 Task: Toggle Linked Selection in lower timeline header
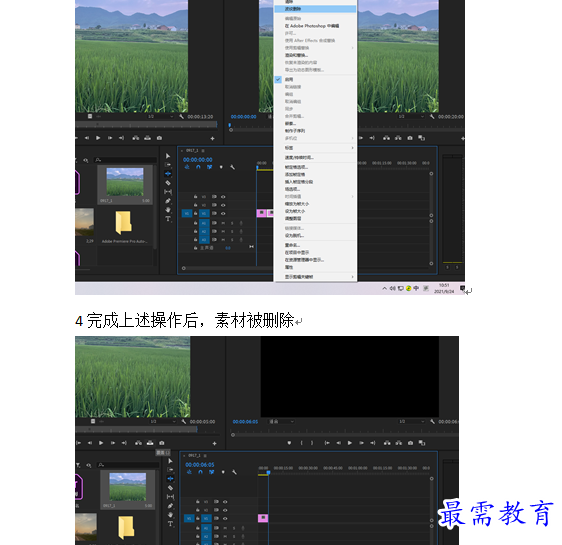pyautogui.click(x=212, y=472)
